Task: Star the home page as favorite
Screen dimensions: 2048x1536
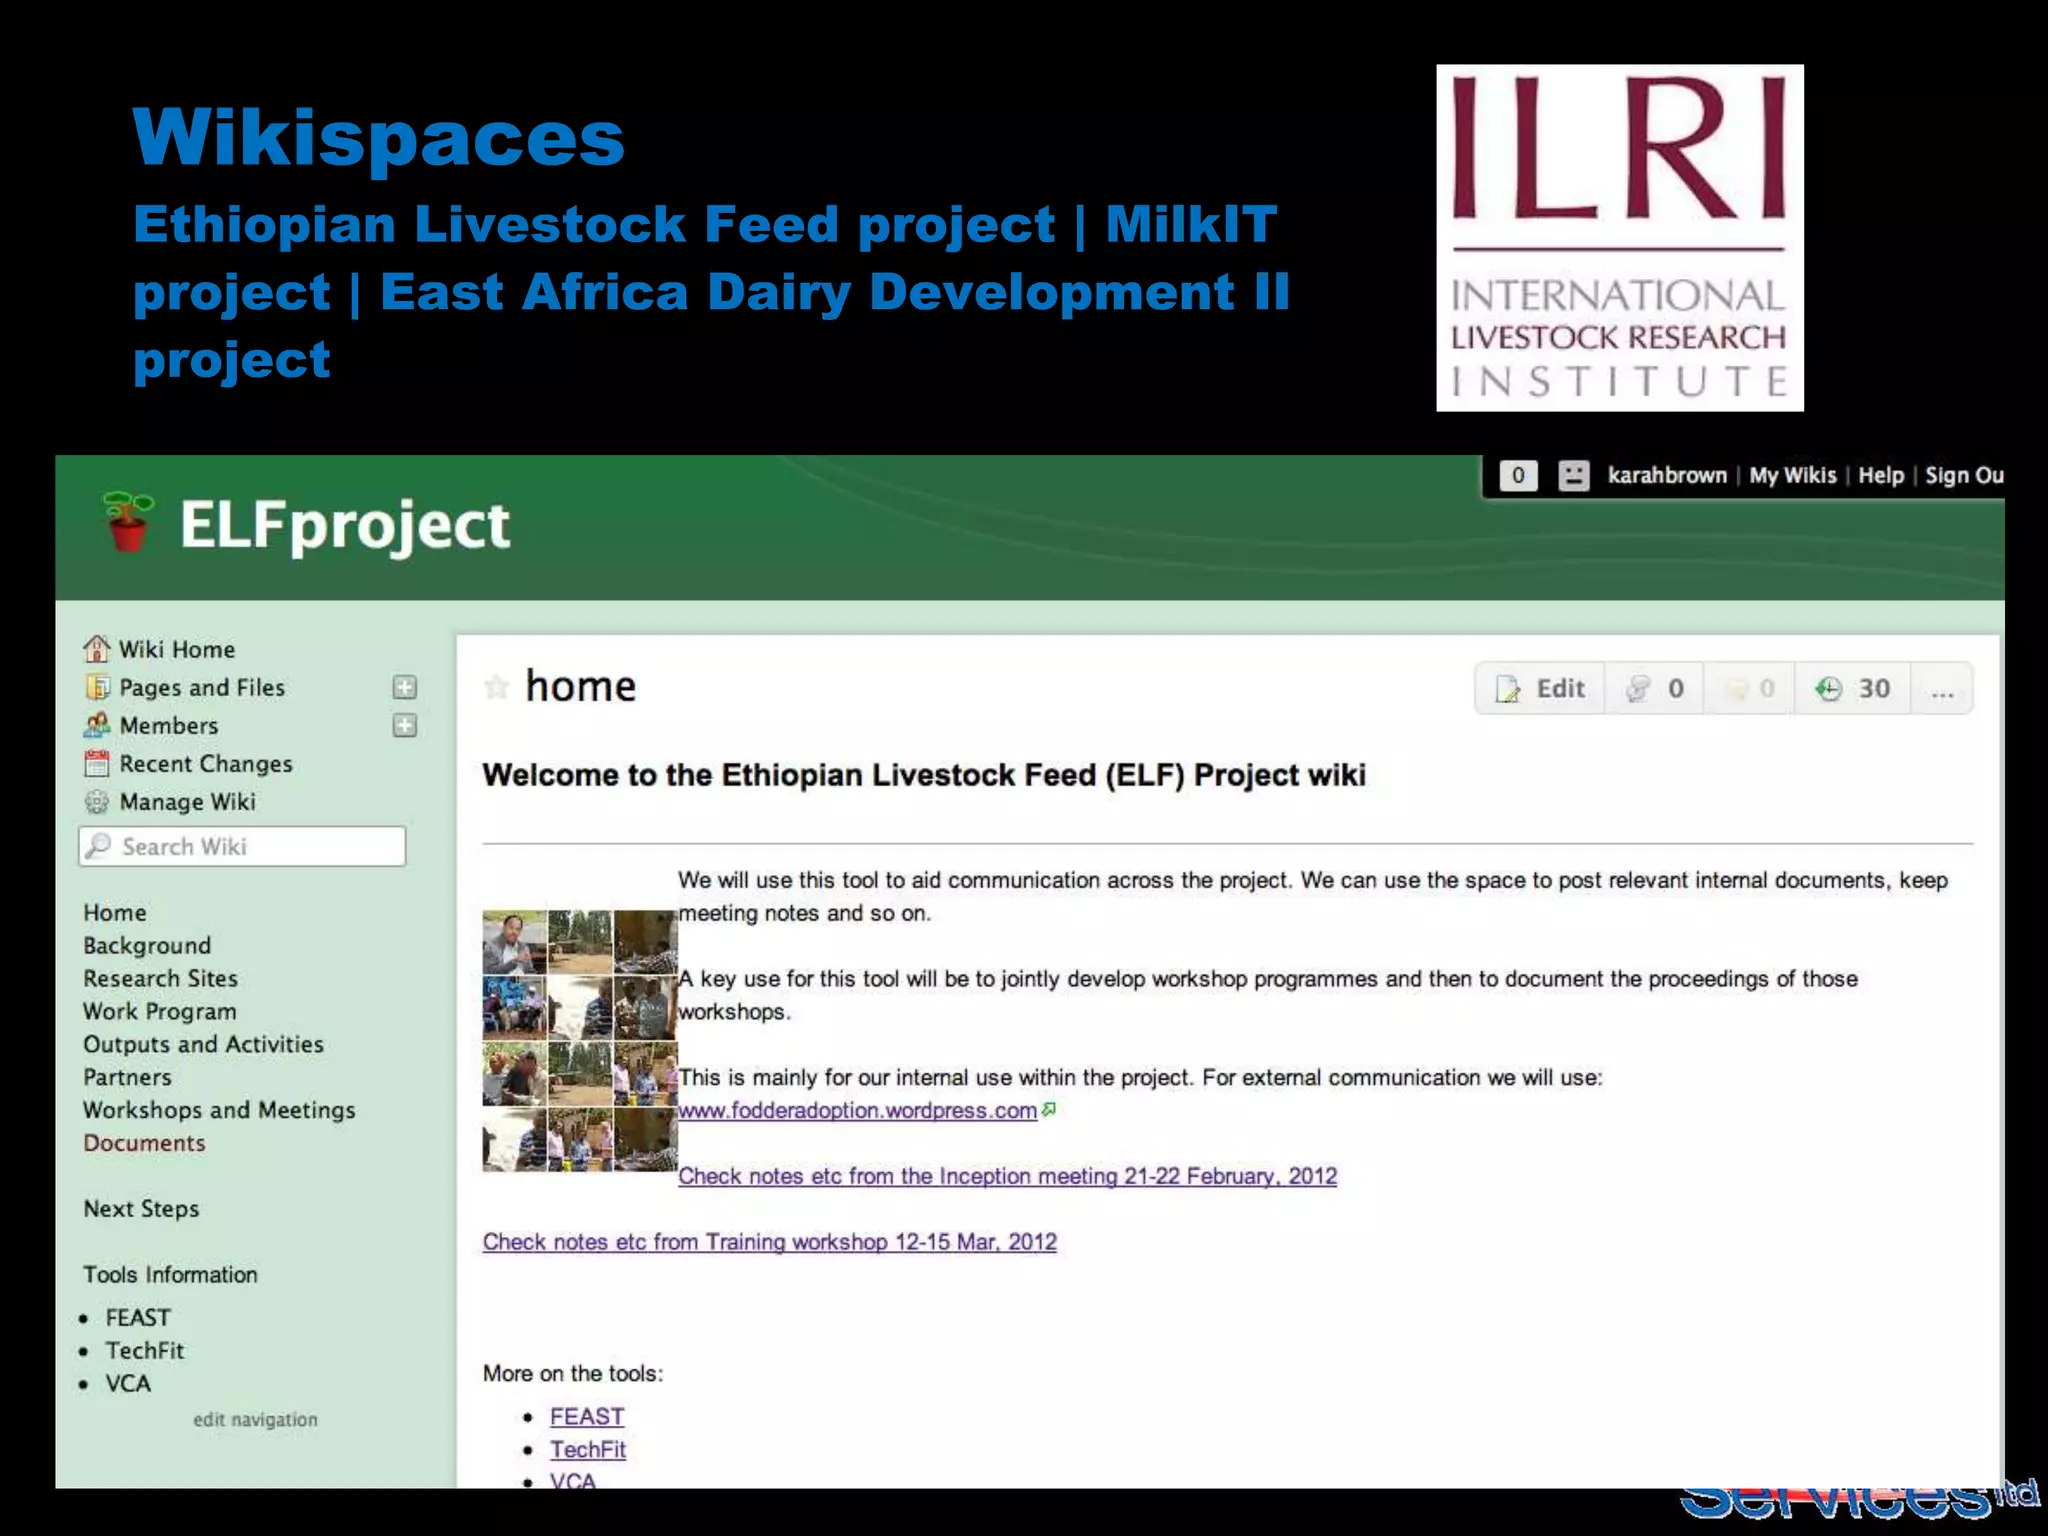Action: coord(496,687)
